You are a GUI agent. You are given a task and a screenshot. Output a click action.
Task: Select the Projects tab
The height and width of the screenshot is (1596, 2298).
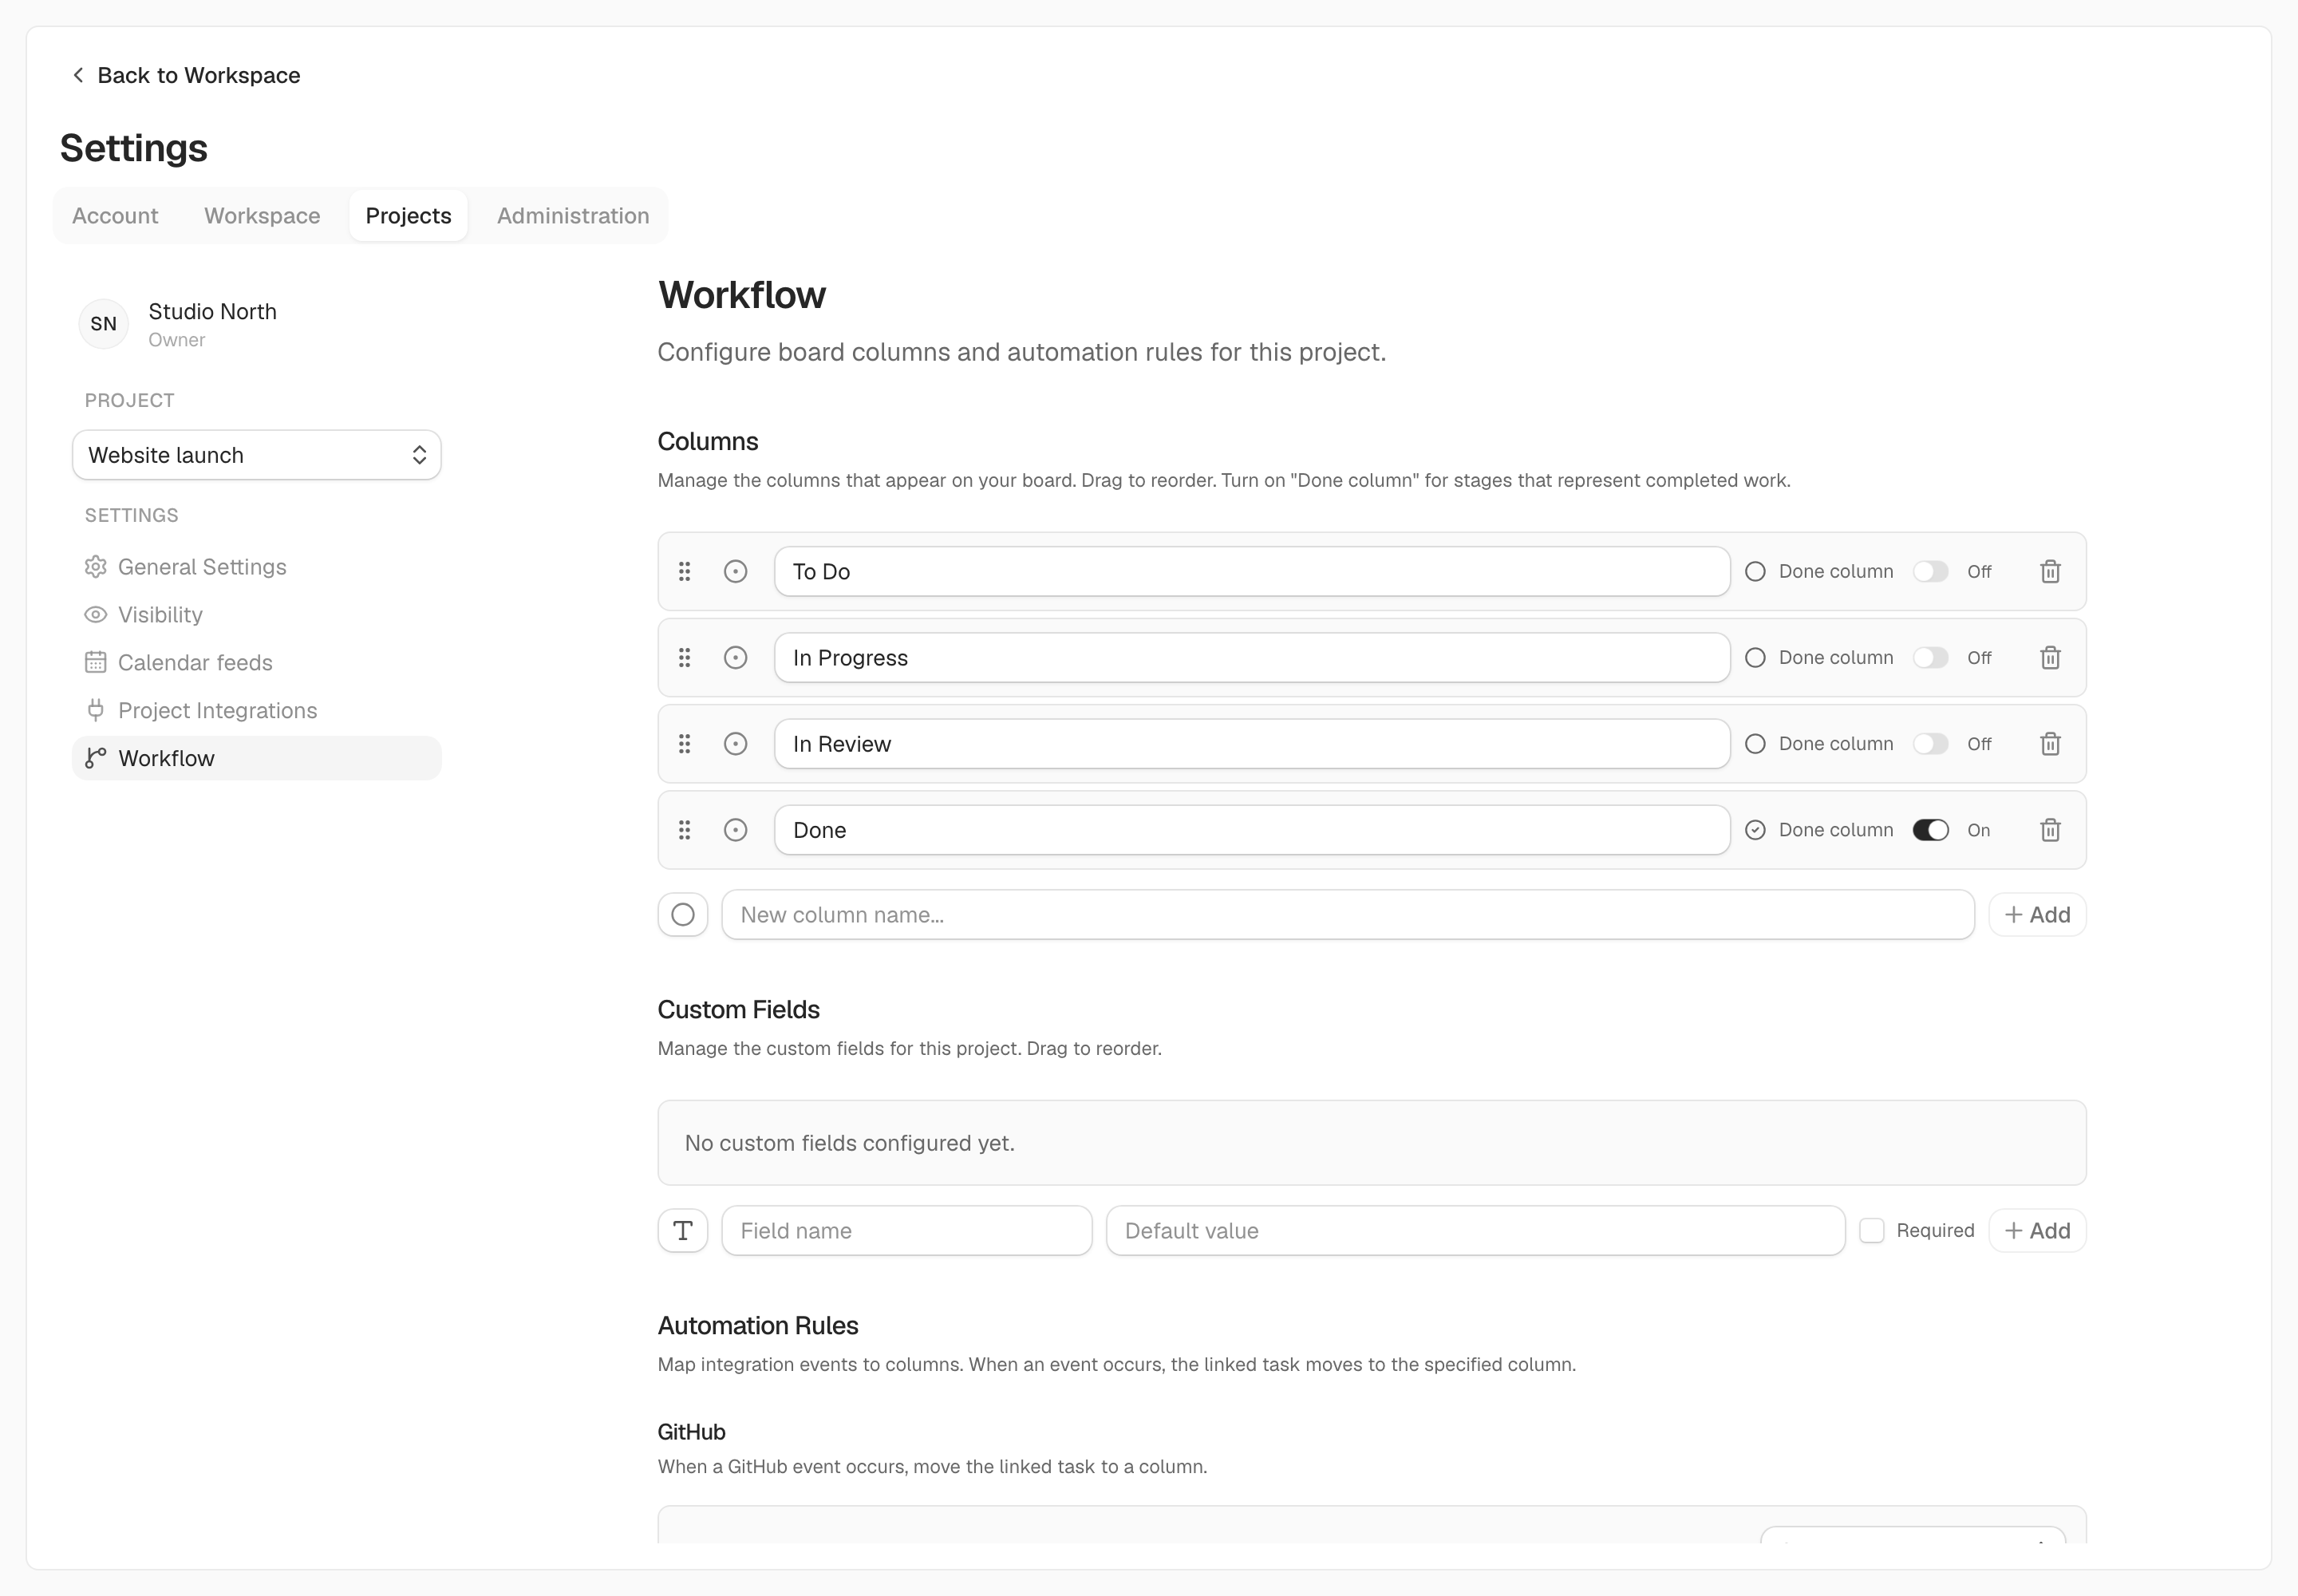coord(408,215)
